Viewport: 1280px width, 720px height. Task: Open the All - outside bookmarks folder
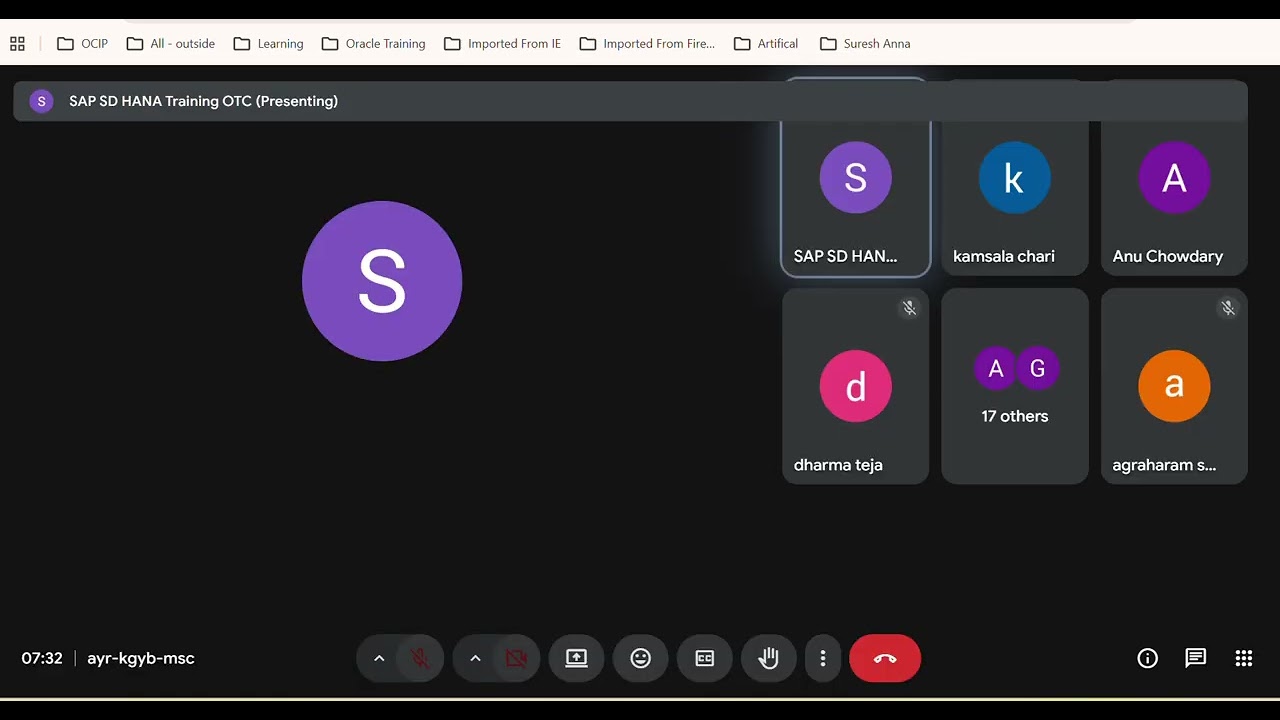[x=171, y=44]
